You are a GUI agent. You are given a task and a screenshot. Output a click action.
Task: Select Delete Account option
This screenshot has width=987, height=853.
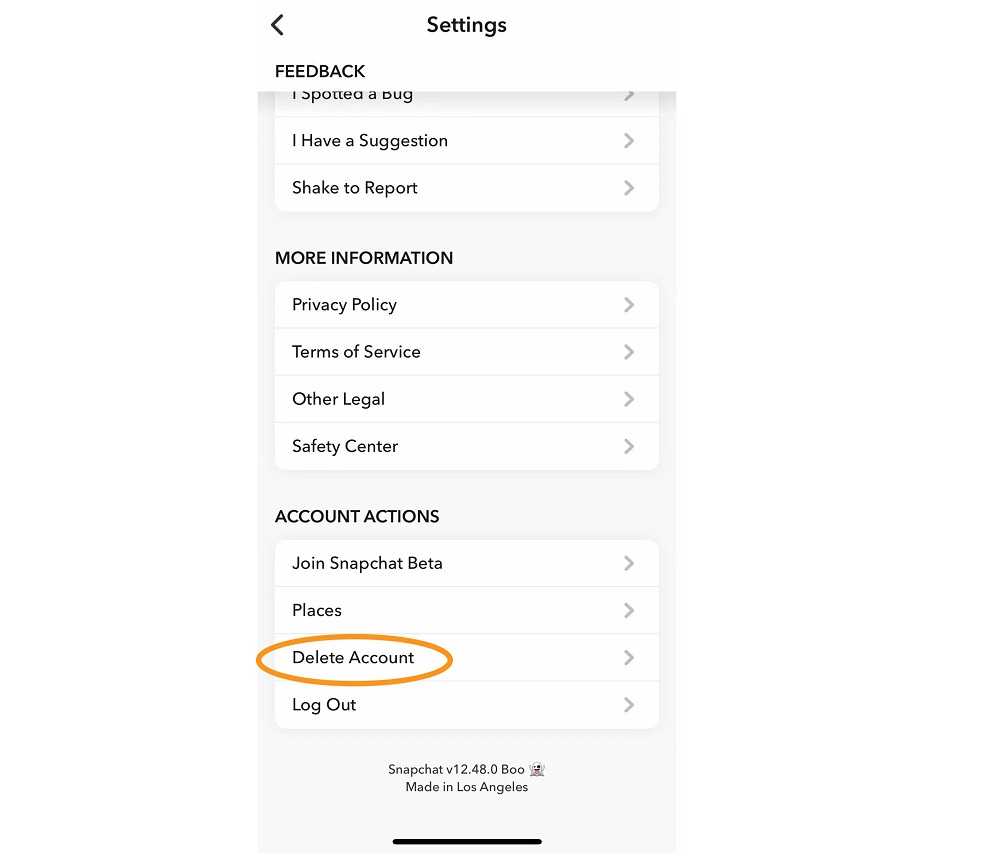point(353,657)
